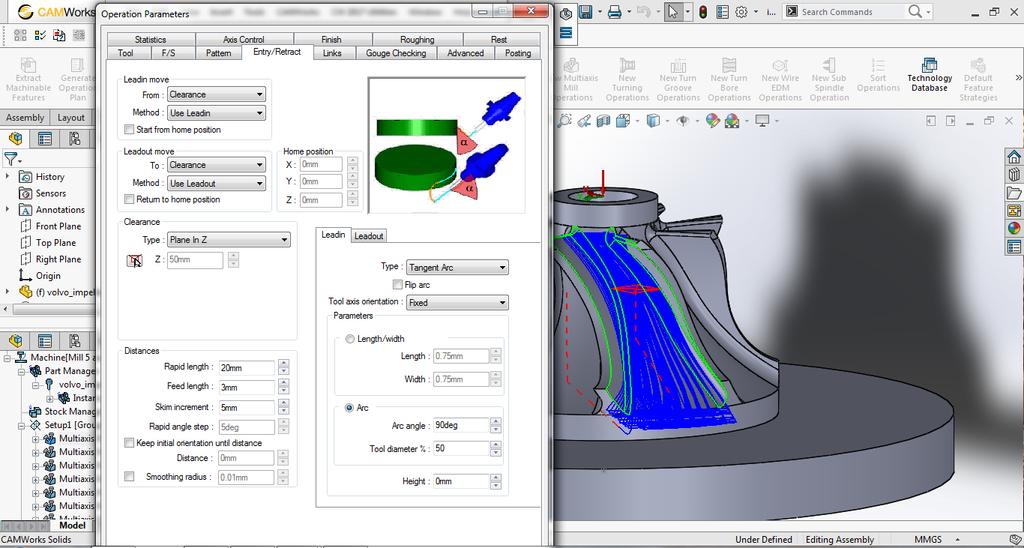Viewport: 1024px width, 548px height.
Task: Enable Start from home position checkbox
Action: [129, 129]
